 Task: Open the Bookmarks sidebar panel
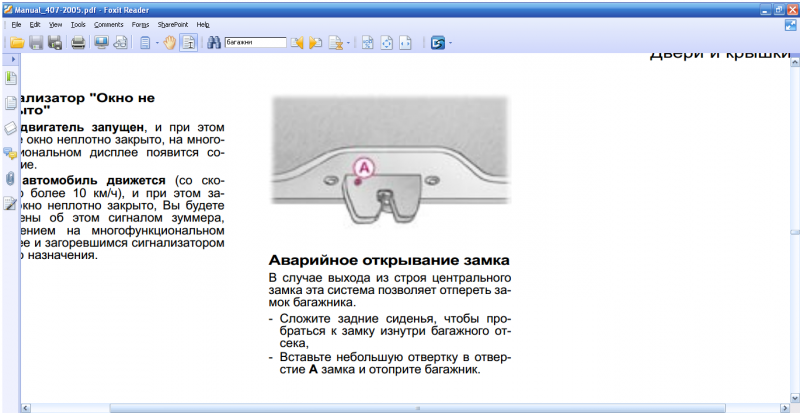coord(11,78)
